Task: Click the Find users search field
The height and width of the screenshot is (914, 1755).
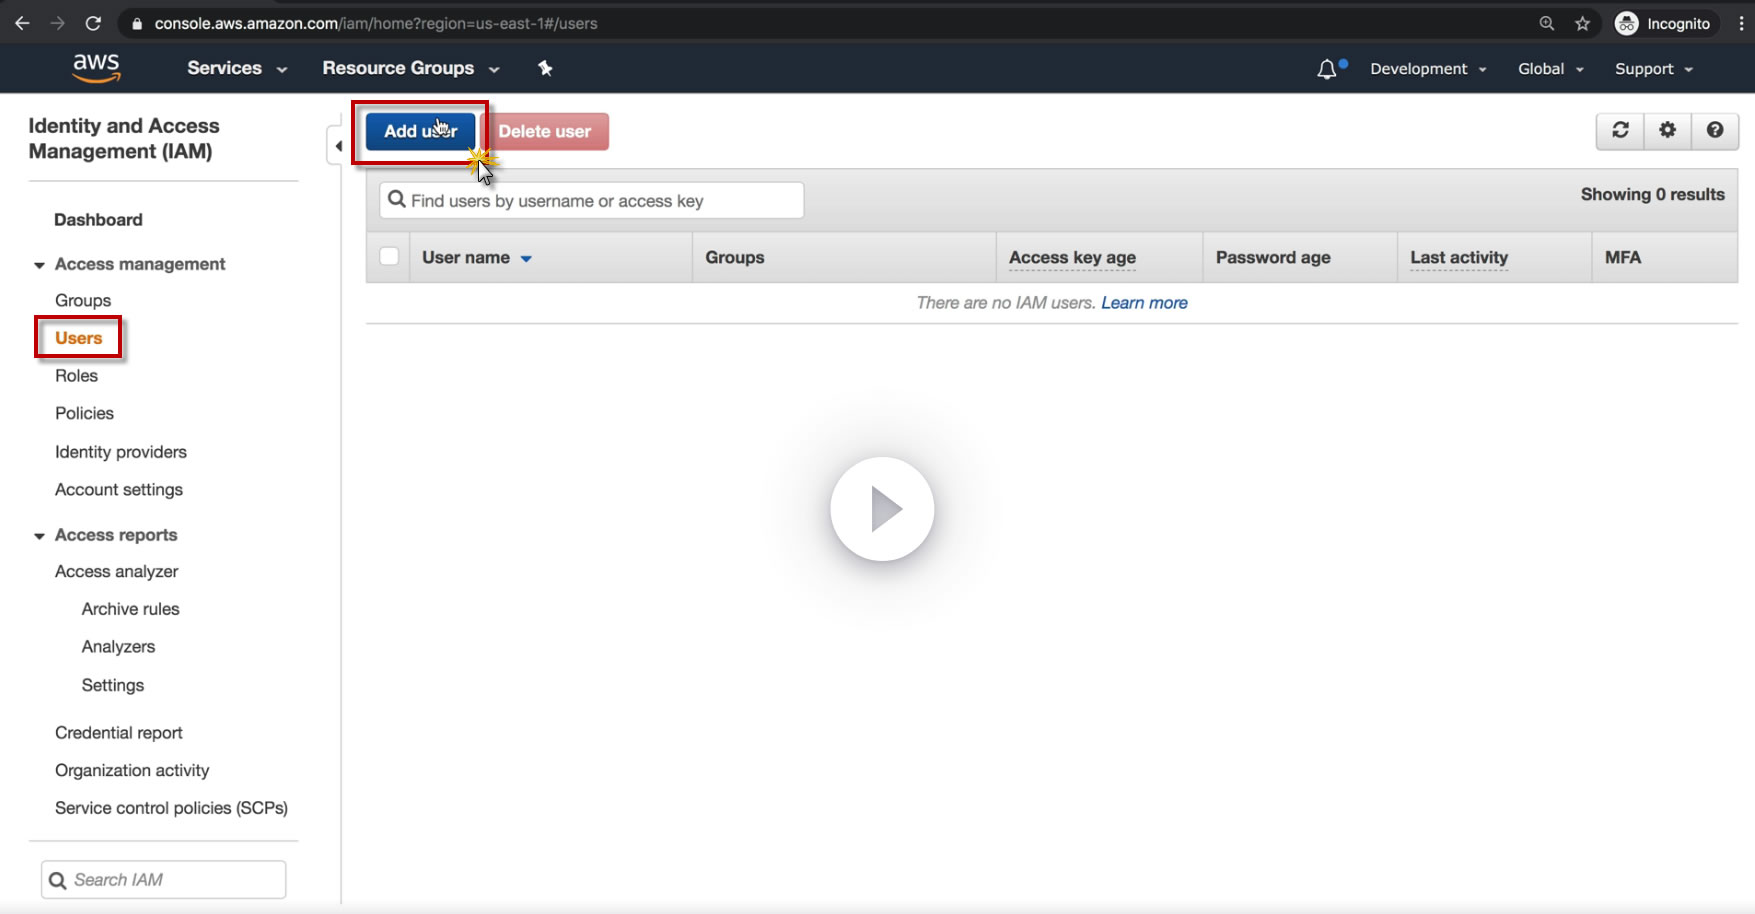Action: pyautogui.click(x=592, y=200)
